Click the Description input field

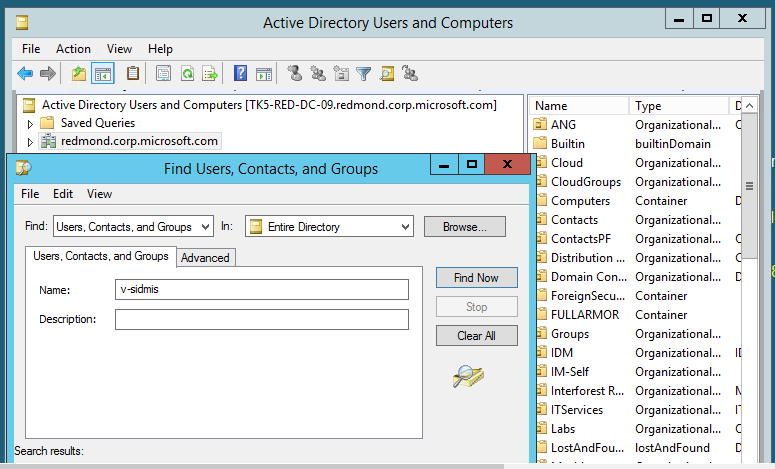coord(262,319)
